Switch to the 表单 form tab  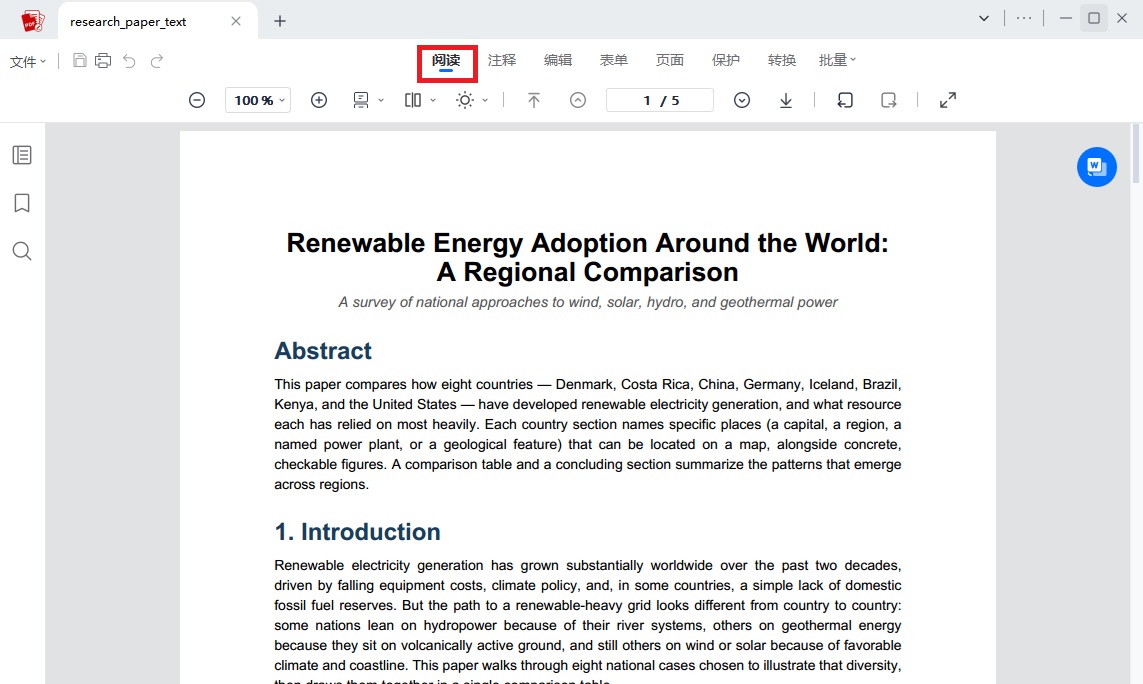coord(614,60)
